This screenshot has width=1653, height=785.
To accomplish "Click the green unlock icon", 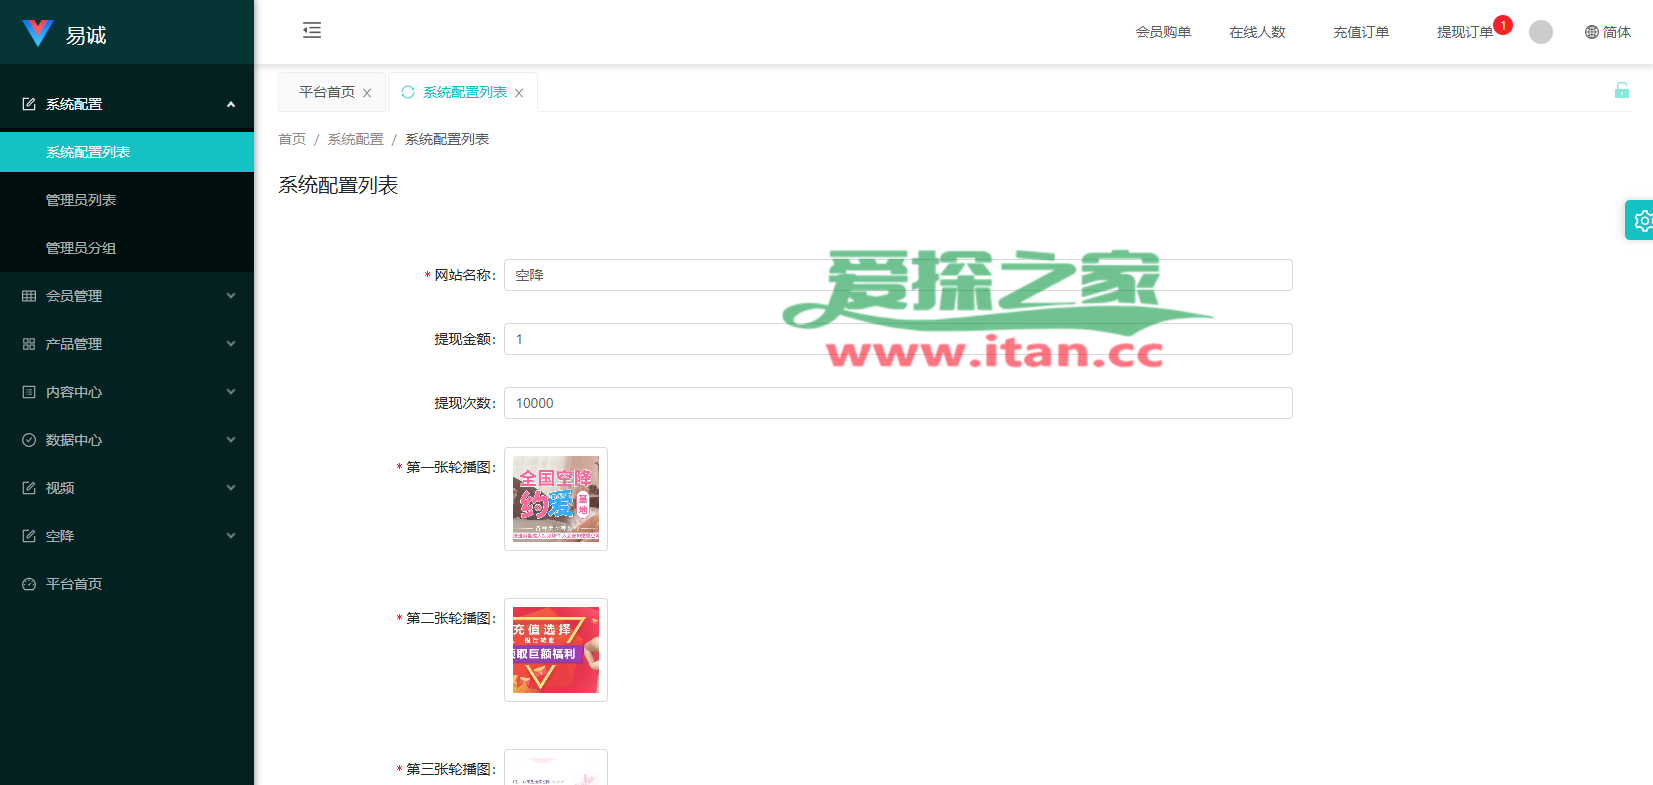I will tap(1621, 91).
